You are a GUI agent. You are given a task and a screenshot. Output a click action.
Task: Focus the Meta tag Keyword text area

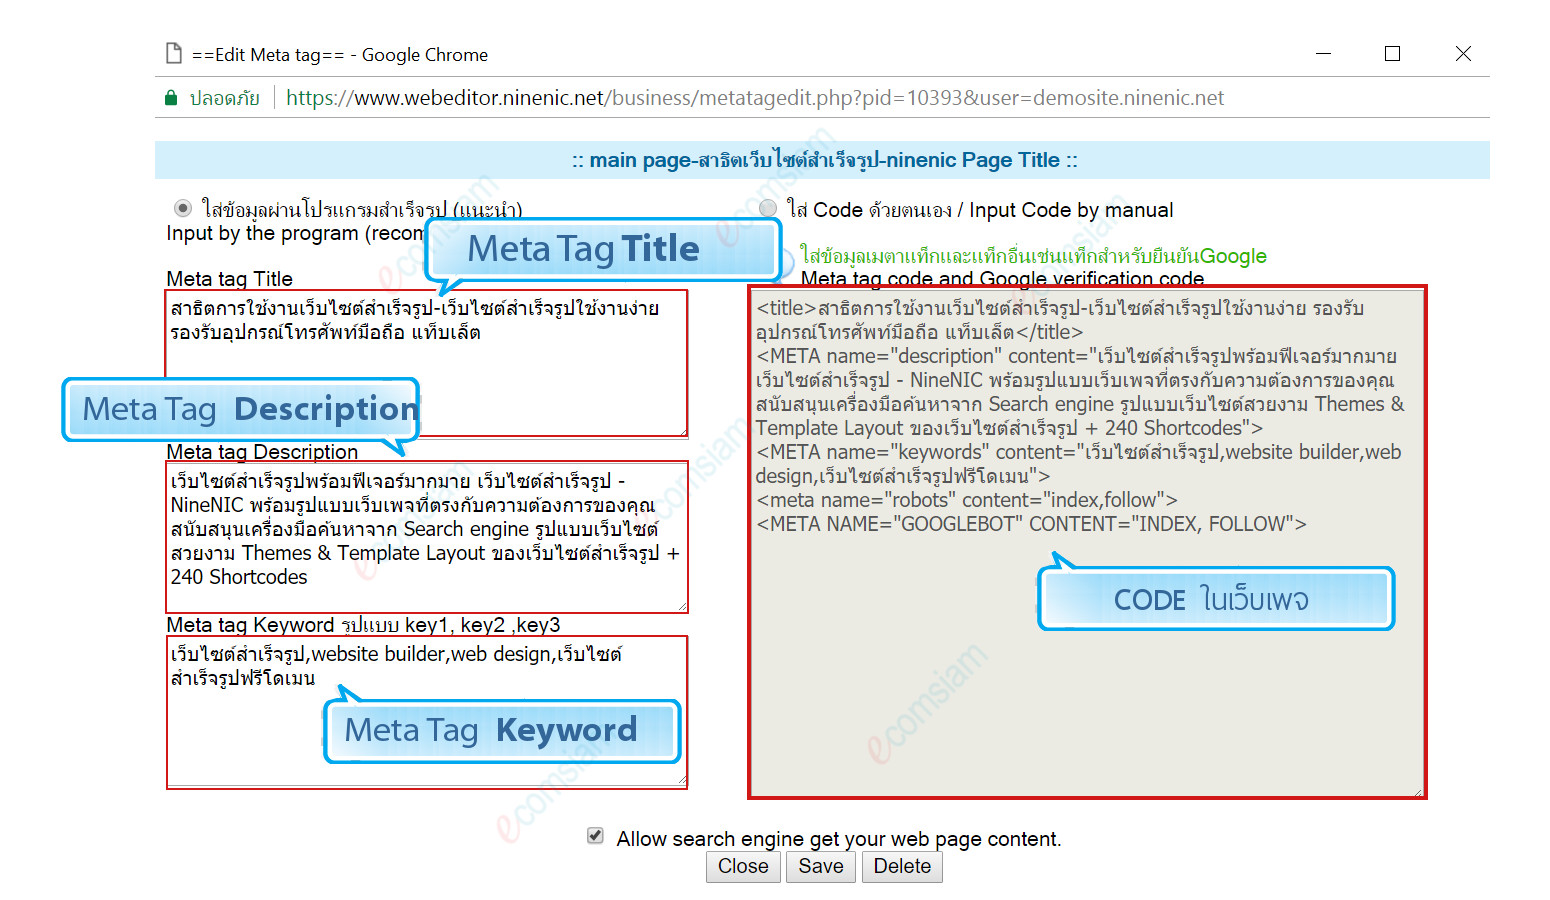pos(427,712)
